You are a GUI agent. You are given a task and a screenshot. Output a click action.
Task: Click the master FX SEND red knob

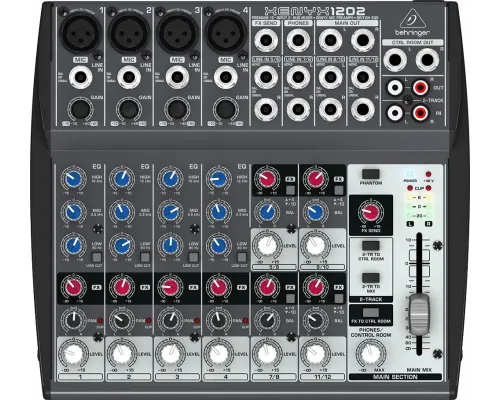point(370,212)
